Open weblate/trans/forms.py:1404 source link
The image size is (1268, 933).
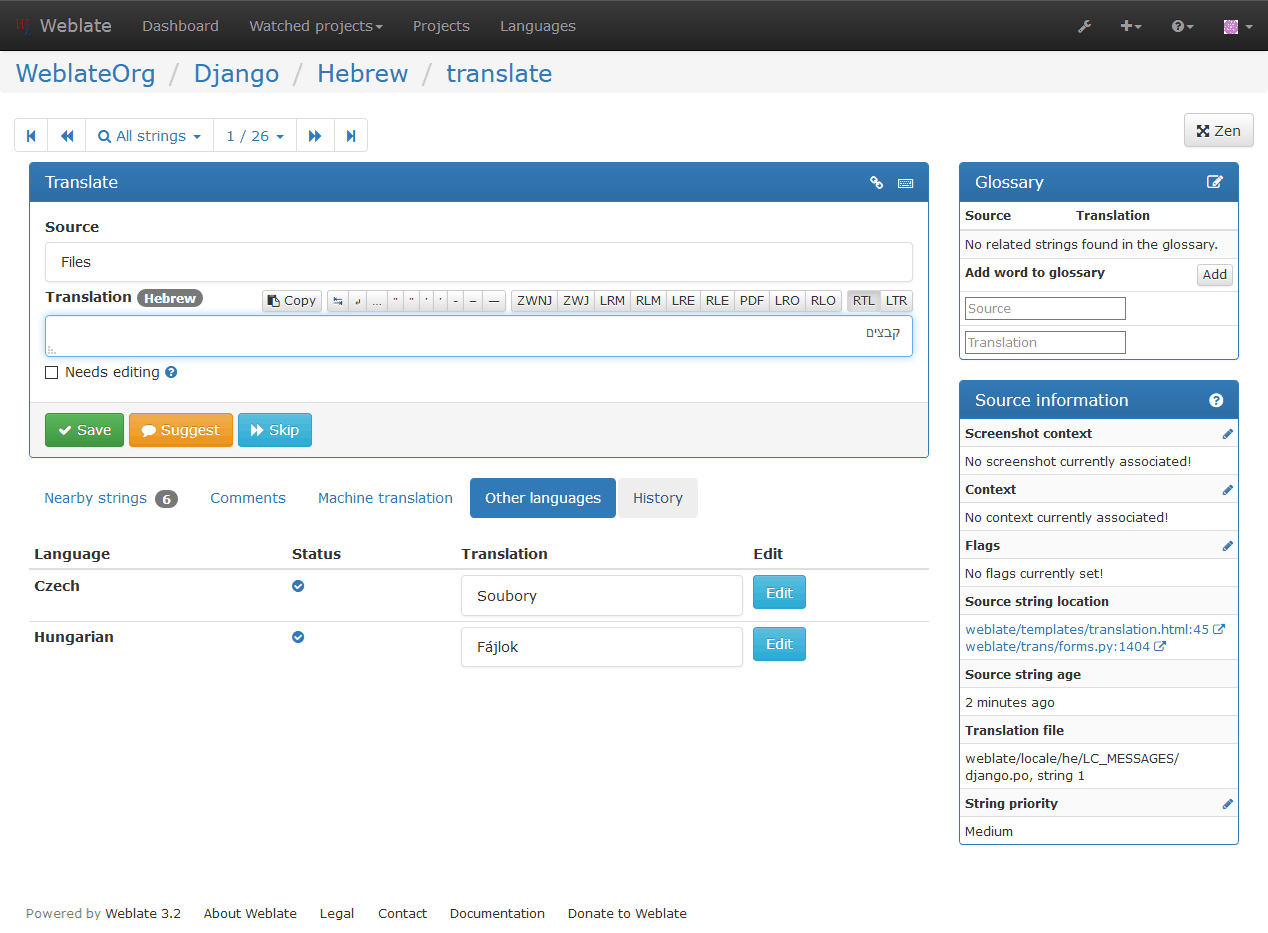1065,647
